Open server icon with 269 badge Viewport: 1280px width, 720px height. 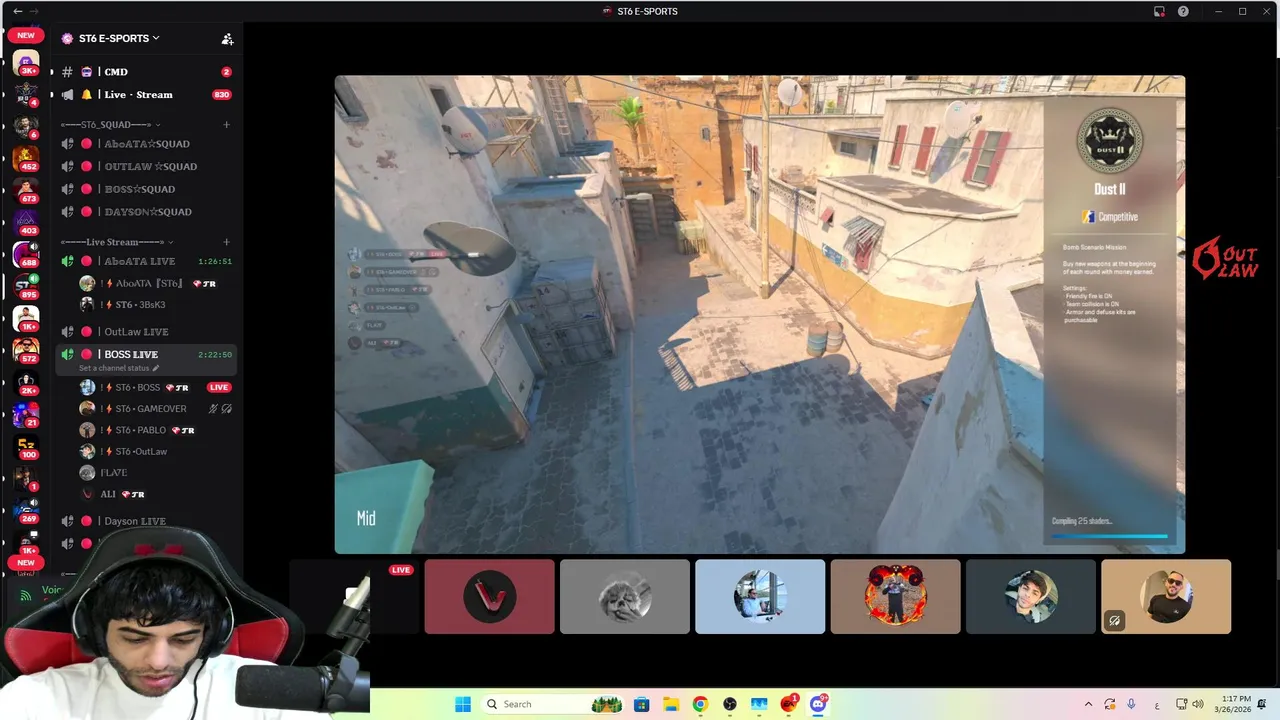(x=26, y=510)
